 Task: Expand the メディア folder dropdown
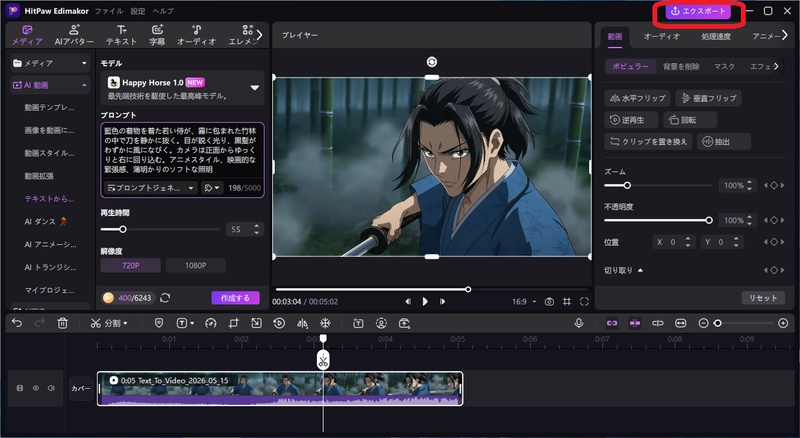pos(84,63)
